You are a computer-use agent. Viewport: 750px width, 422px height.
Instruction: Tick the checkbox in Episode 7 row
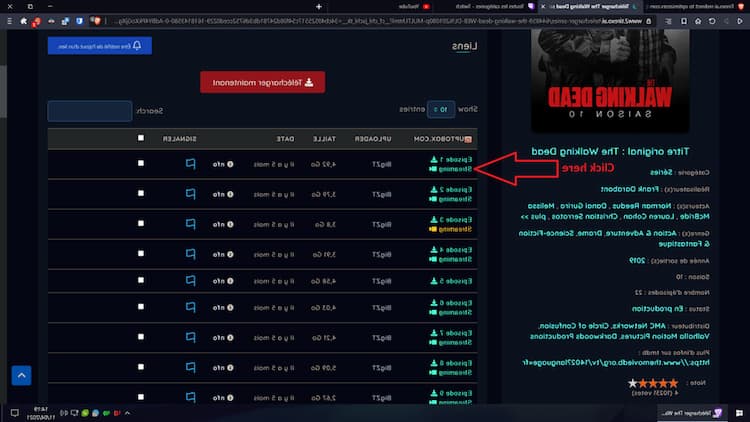click(141, 337)
